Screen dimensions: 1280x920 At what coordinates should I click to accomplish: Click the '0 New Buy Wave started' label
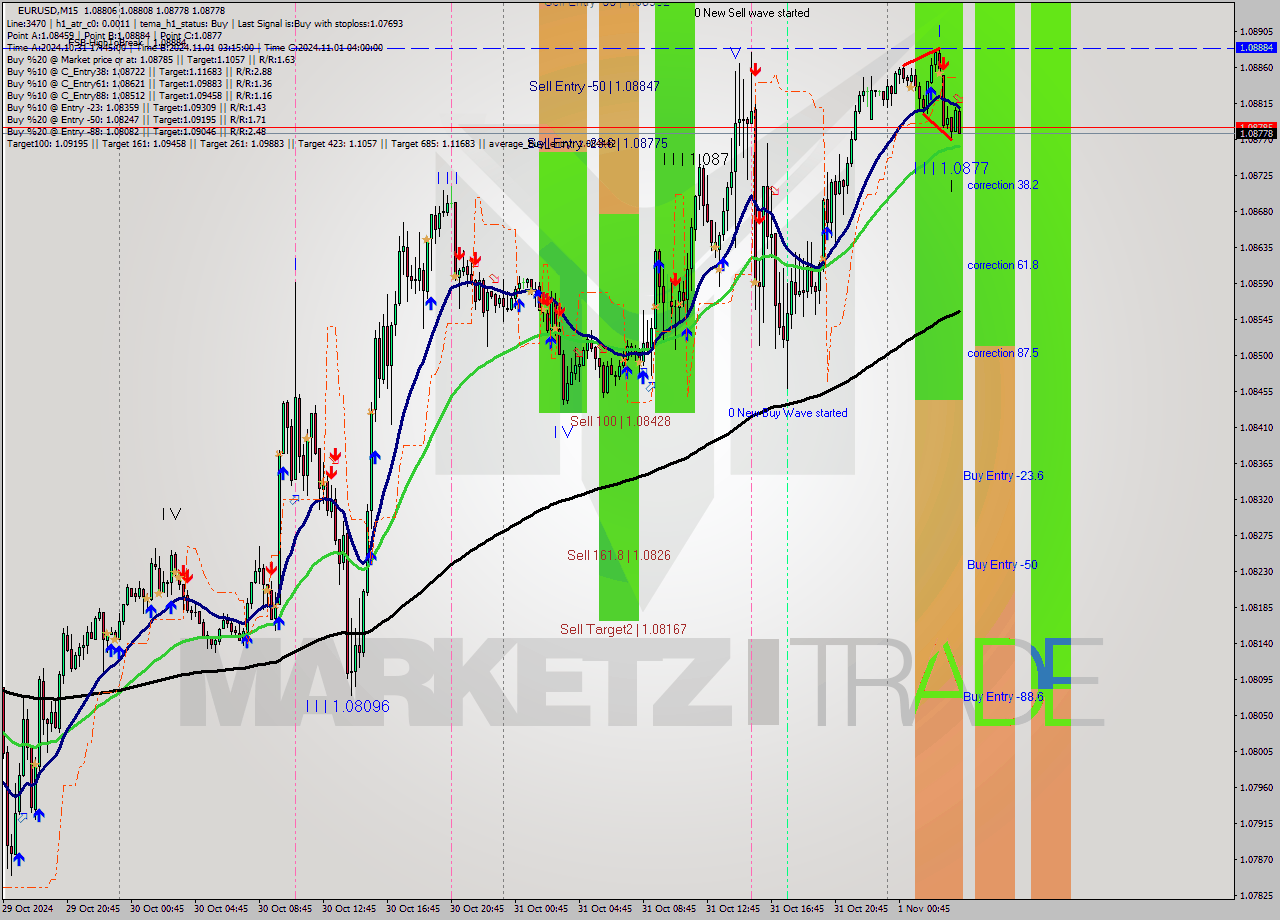click(x=787, y=413)
